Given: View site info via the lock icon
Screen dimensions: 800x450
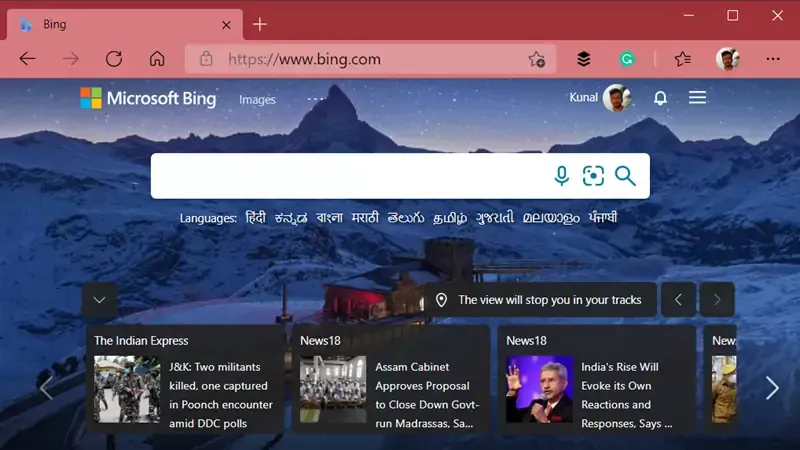Looking at the screenshot, I should [x=206, y=59].
